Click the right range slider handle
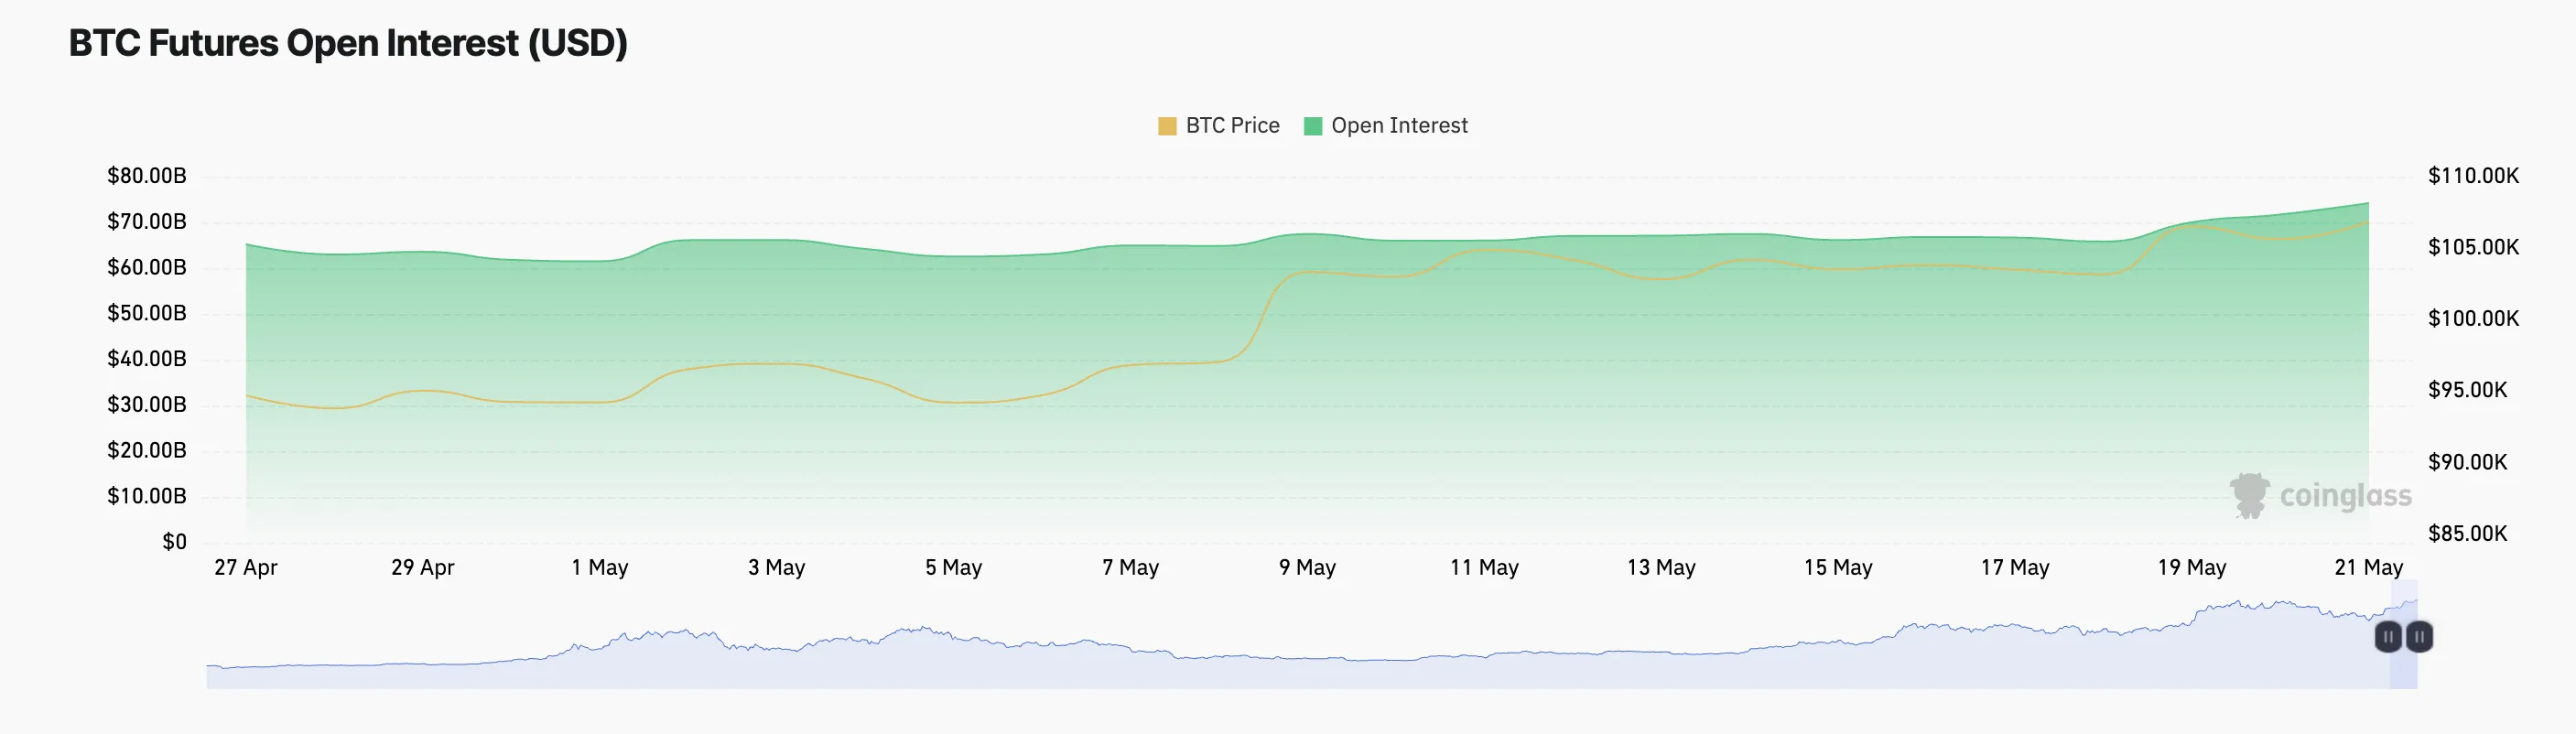Screen dimensions: 2576x734 point(2419,637)
